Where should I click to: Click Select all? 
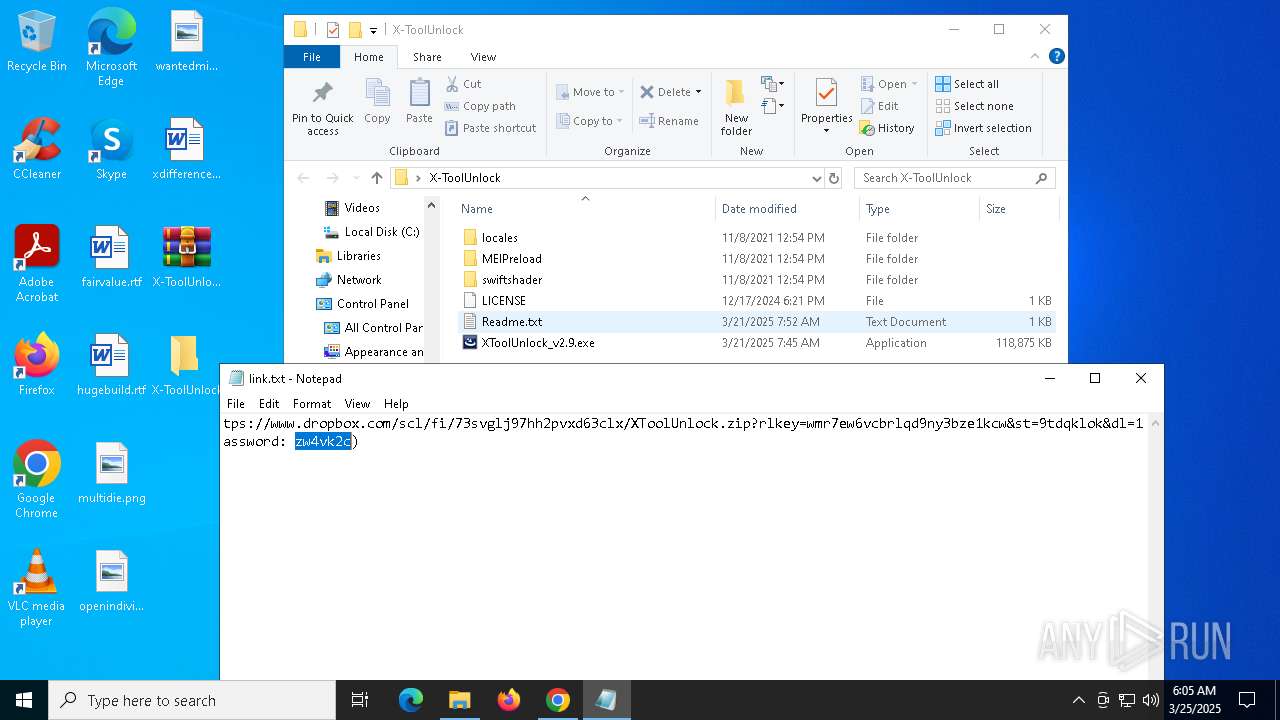[x=967, y=84]
